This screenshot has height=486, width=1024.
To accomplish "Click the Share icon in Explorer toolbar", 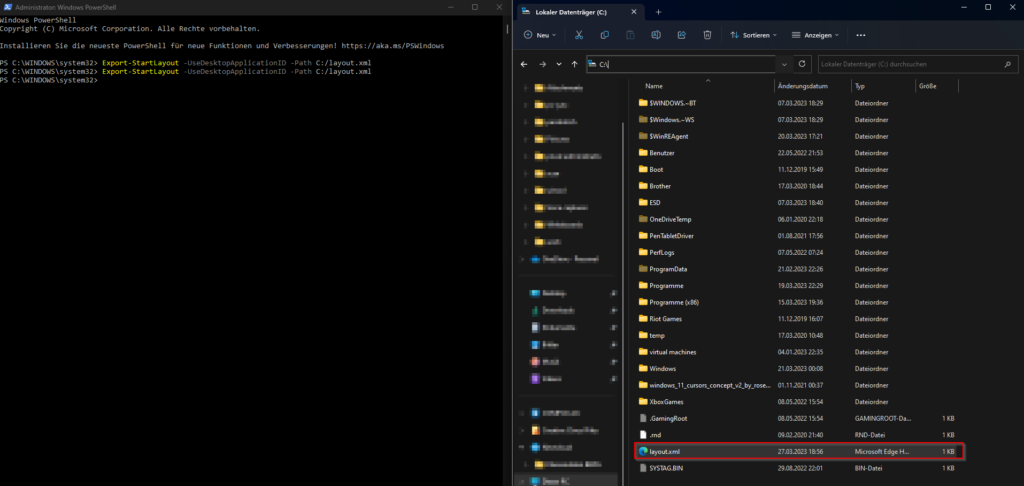I will pyautogui.click(x=682, y=35).
